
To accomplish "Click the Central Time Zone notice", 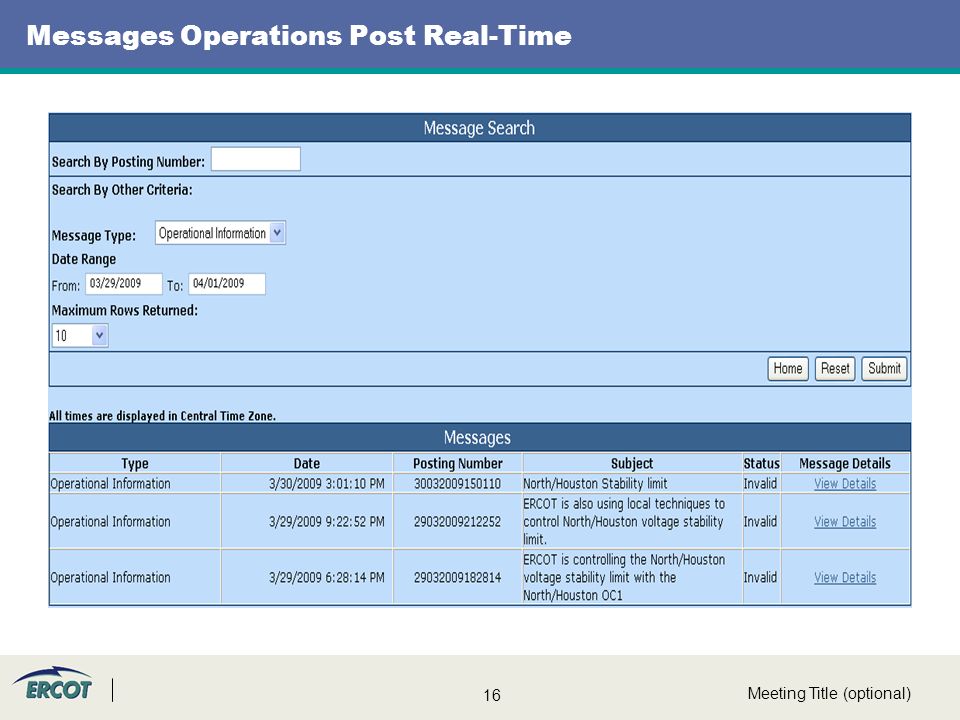I will click(162, 416).
